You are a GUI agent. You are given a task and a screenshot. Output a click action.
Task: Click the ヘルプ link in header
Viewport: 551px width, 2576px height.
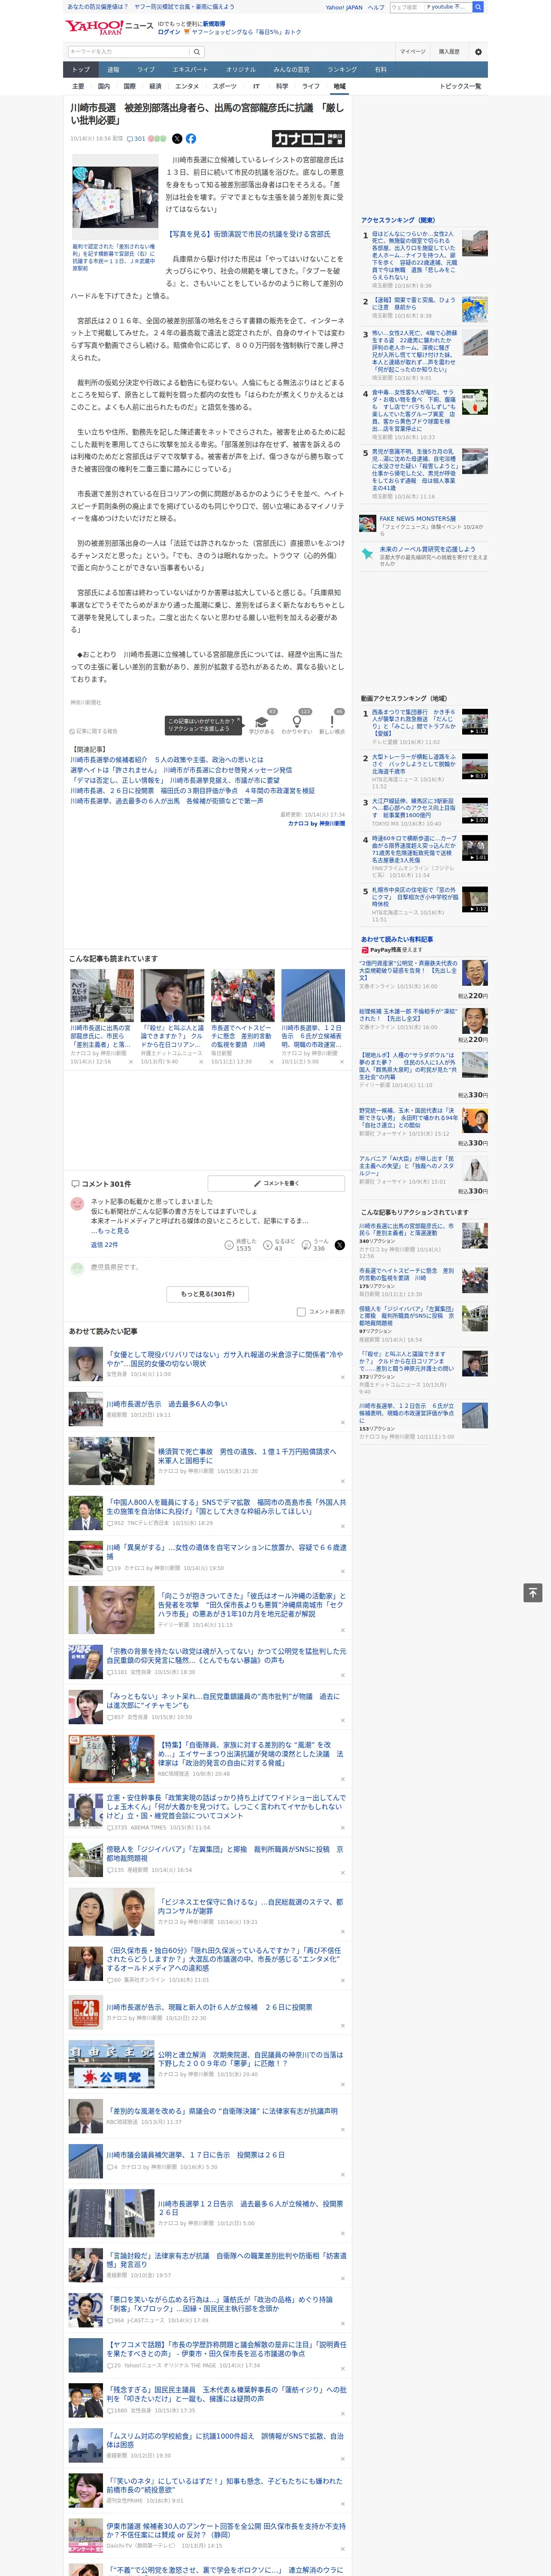click(x=376, y=7)
